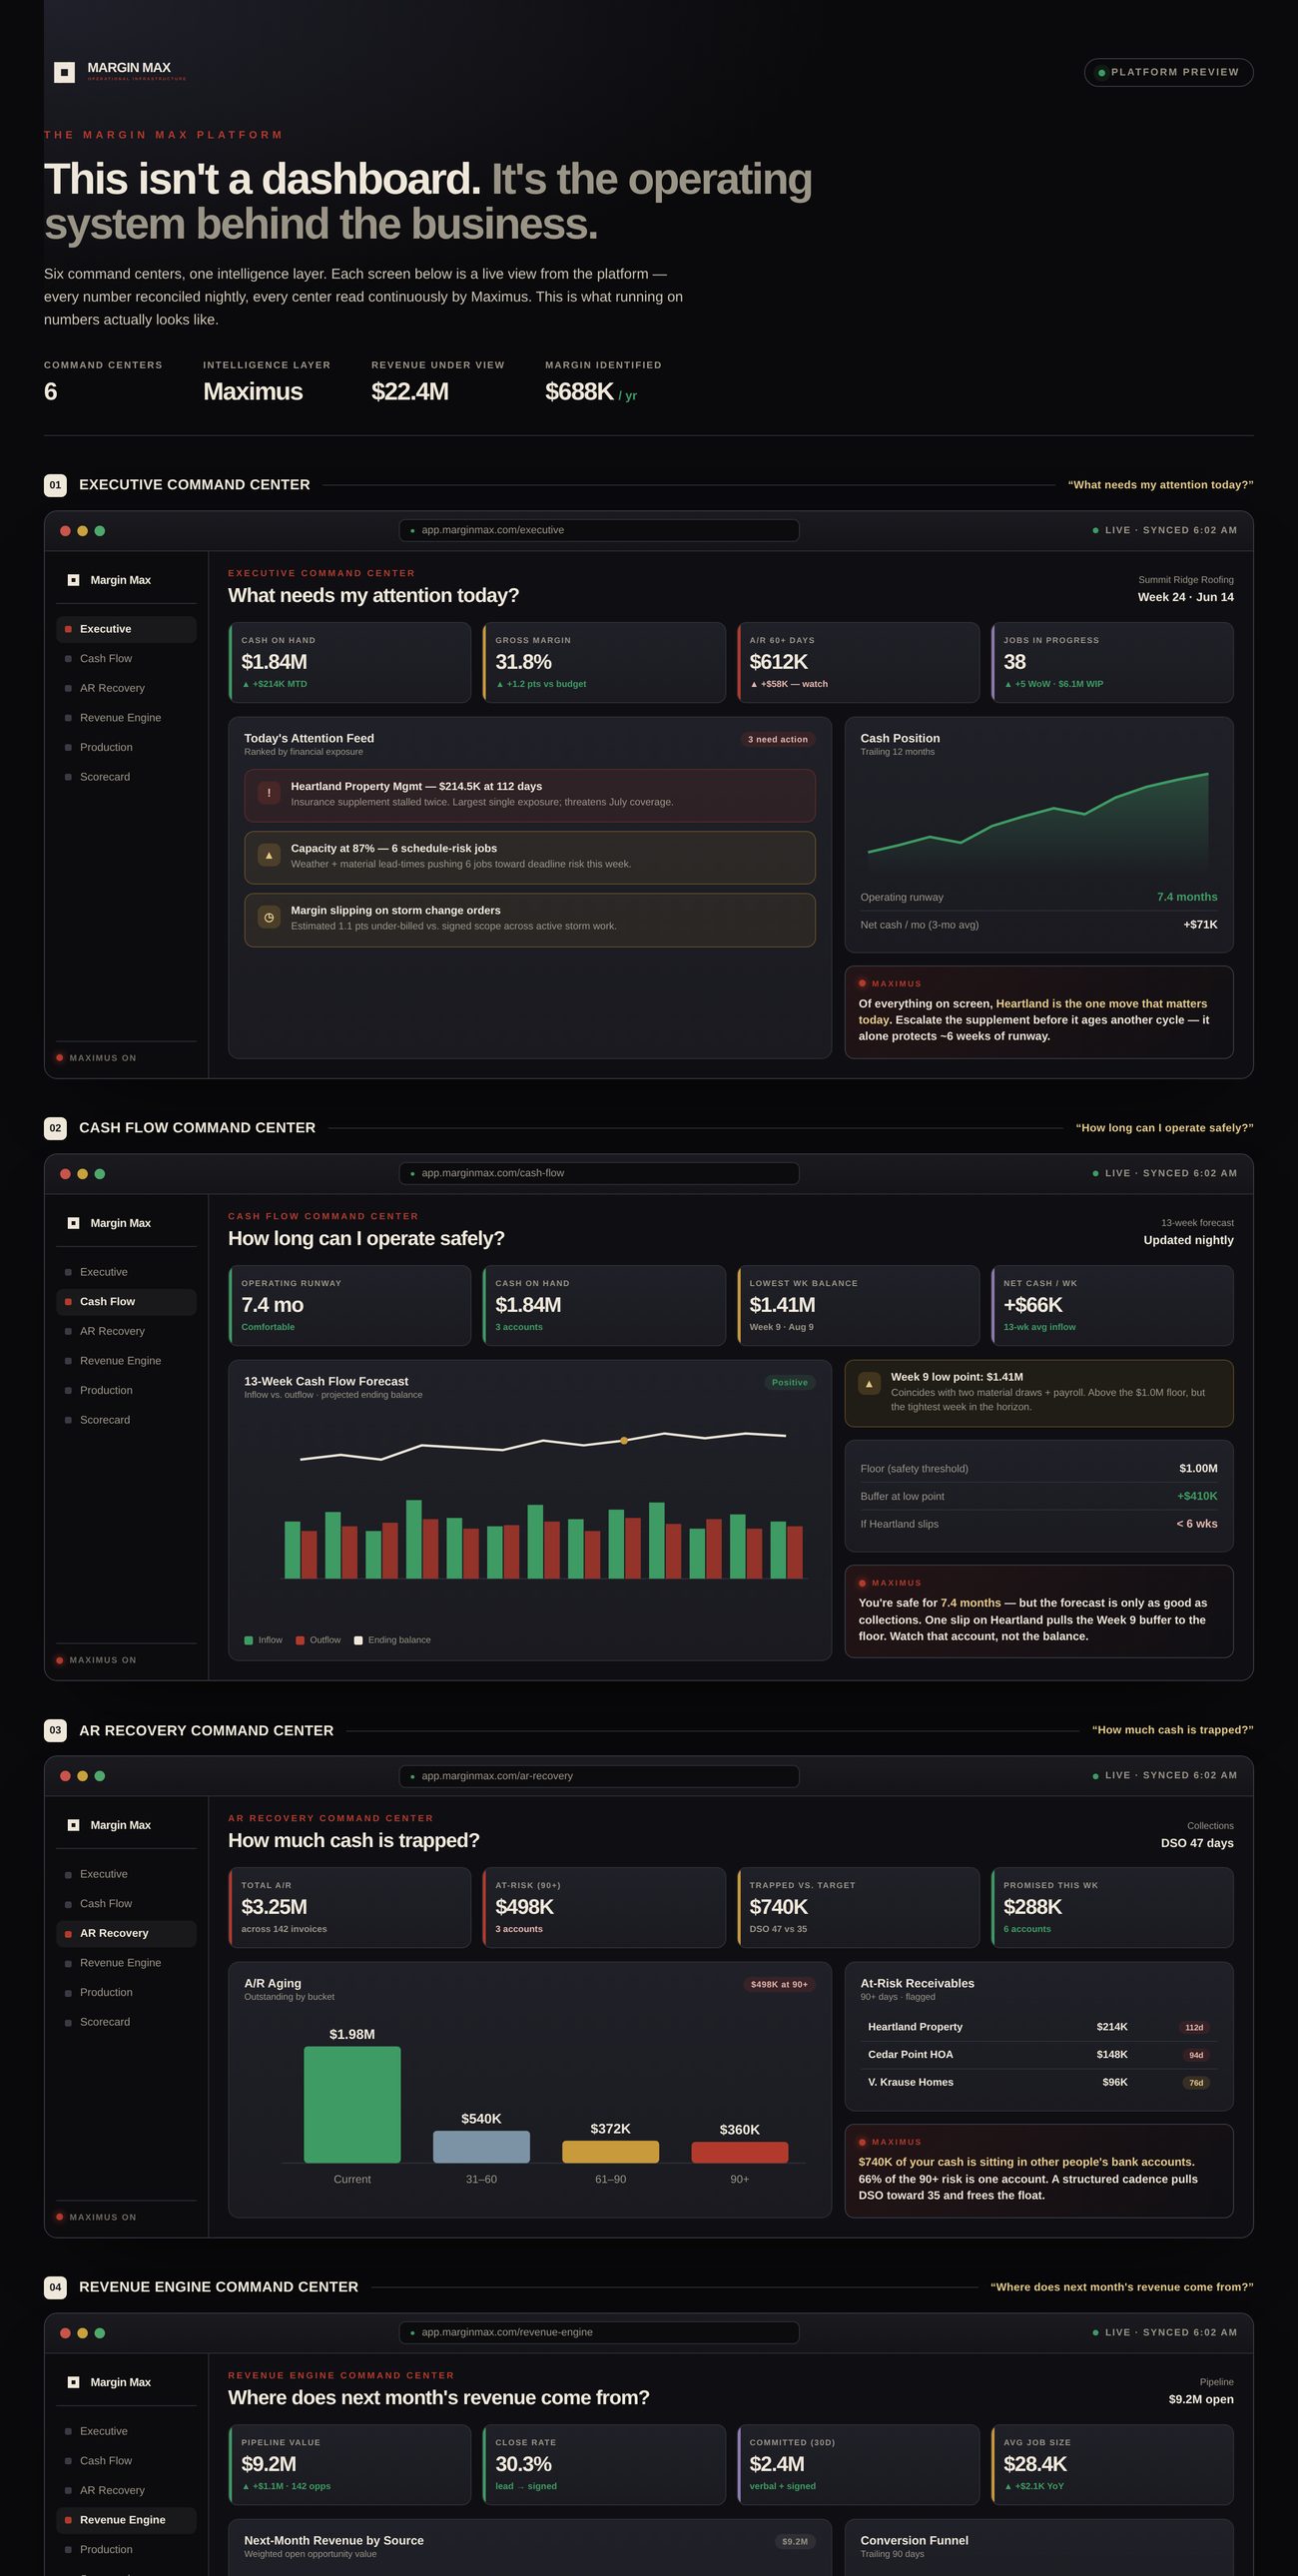This screenshot has width=1298, height=2576.
Task: Click the '$498K at 90+' badge
Action: 779,1985
